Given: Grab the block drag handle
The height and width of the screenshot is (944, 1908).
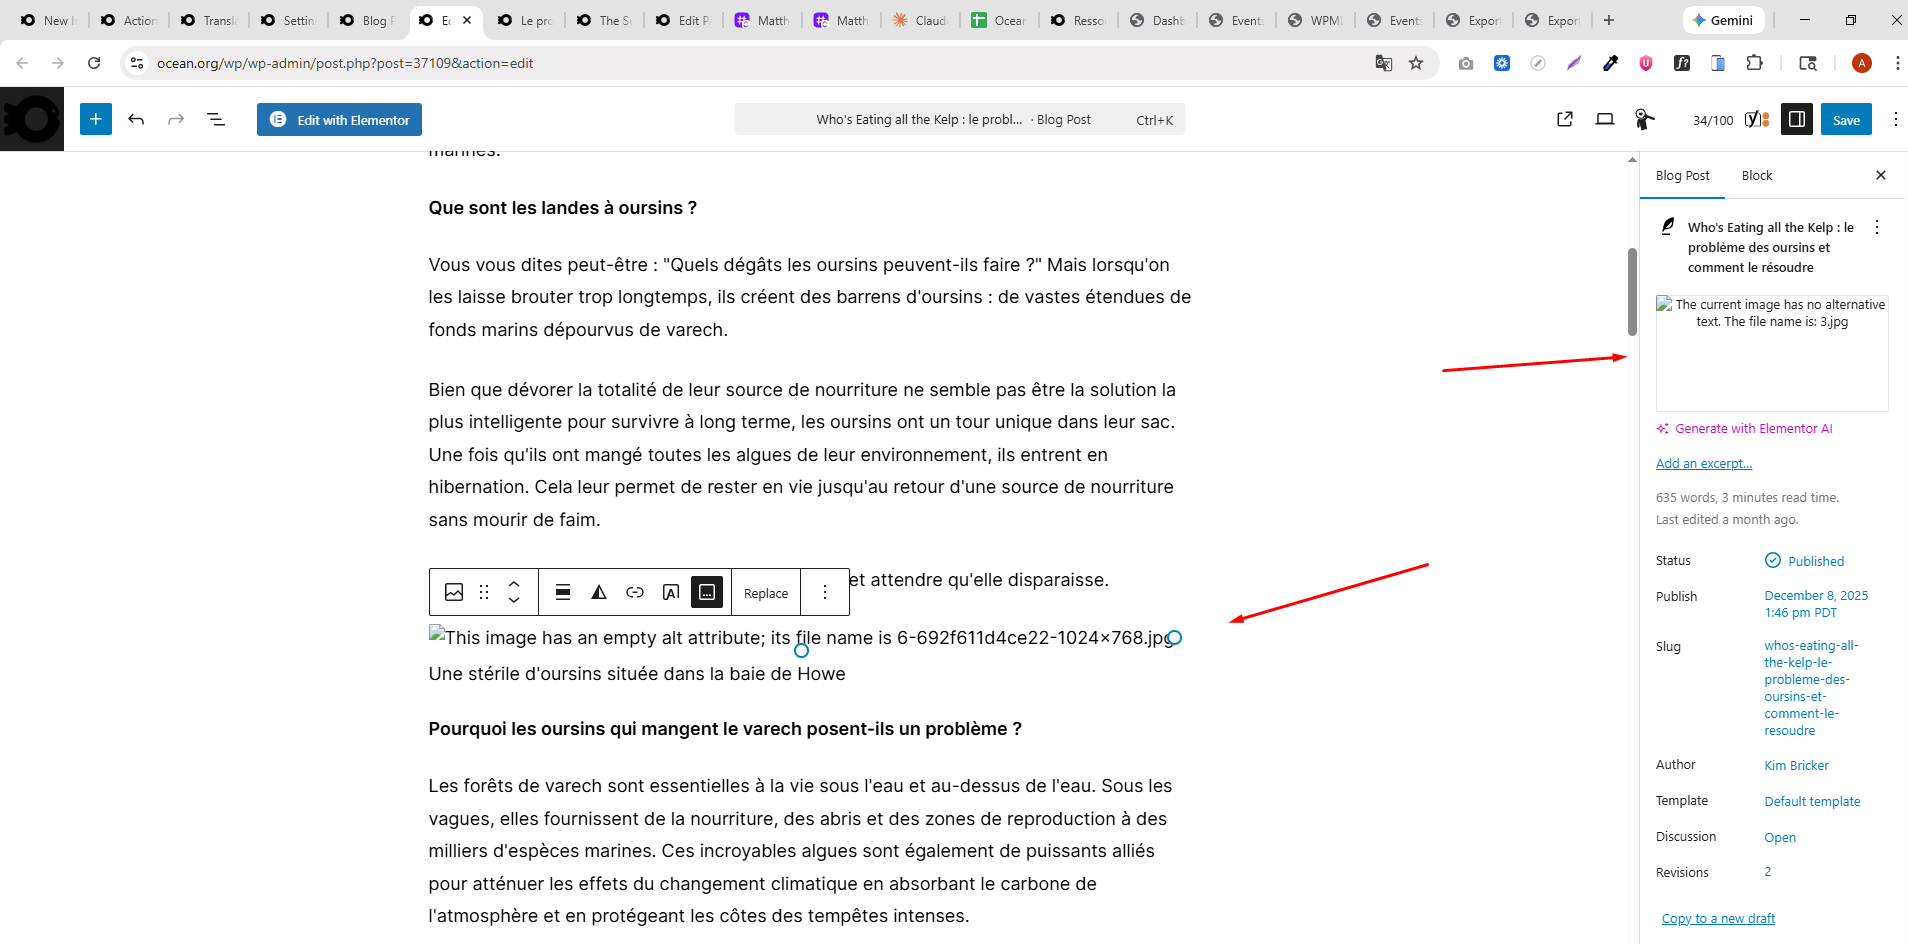Looking at the screenshot, I should (484, 592).
